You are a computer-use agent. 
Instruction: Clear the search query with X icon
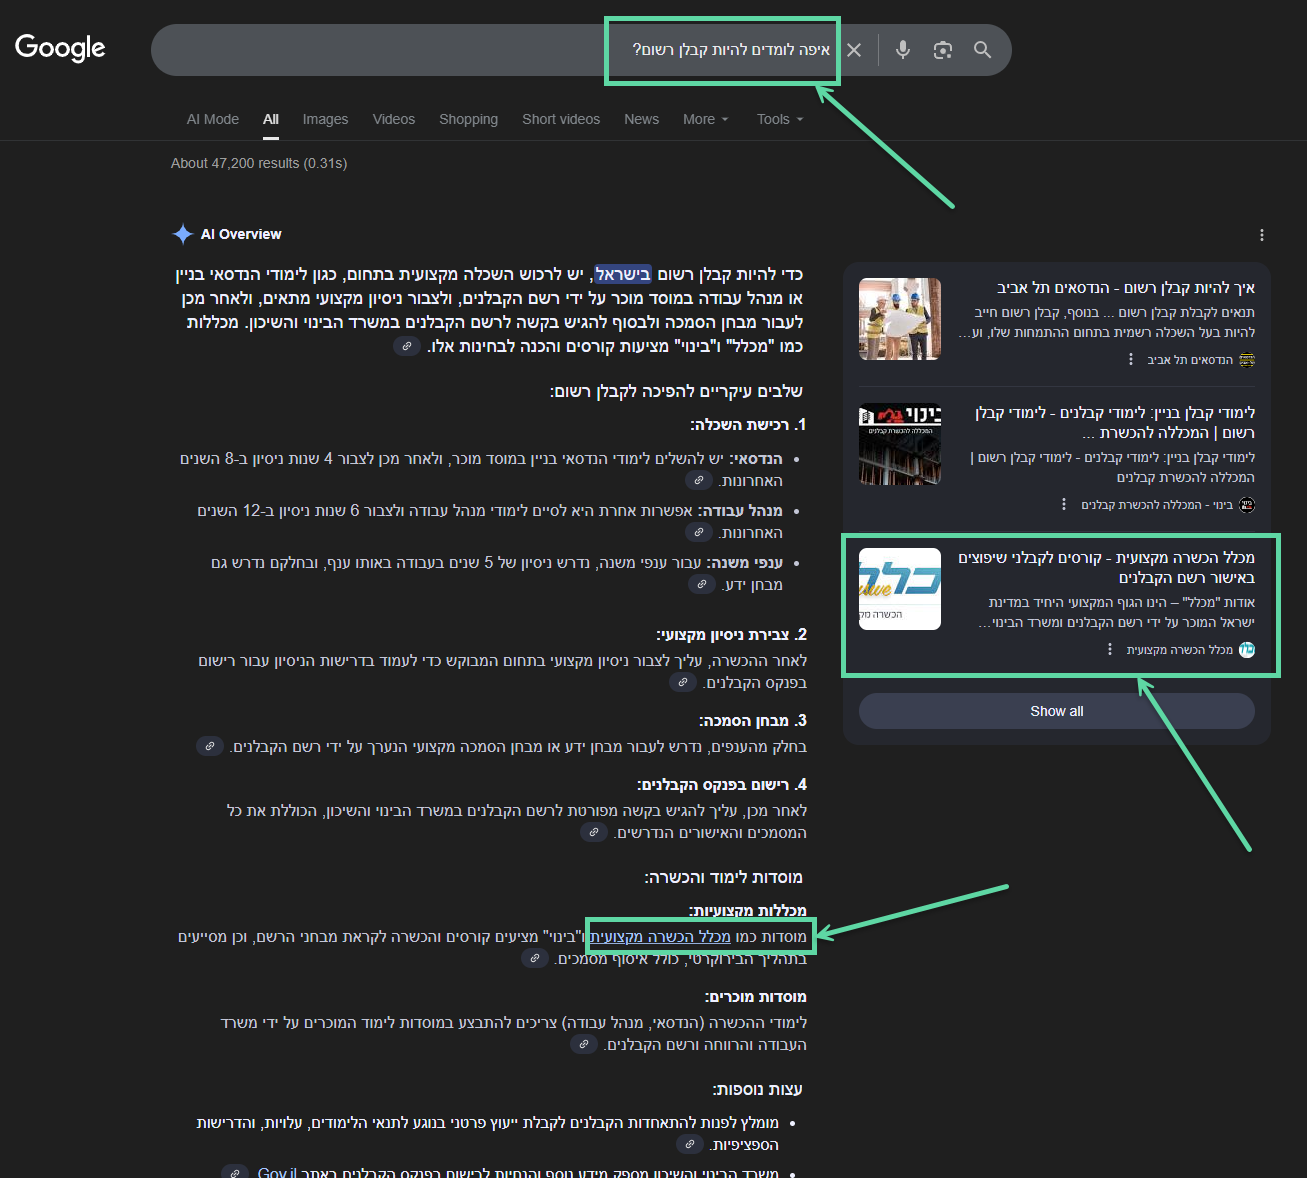point(854,50)
